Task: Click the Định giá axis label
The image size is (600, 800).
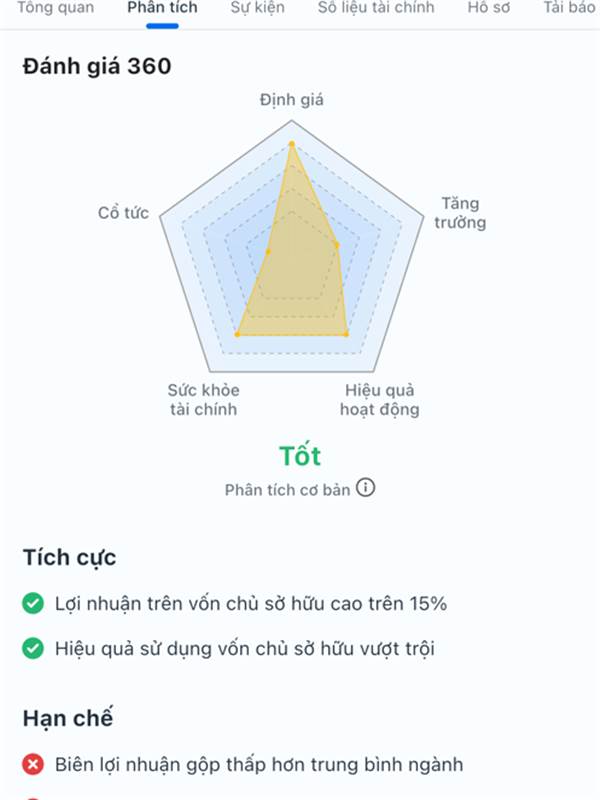Action: [292, 99]
